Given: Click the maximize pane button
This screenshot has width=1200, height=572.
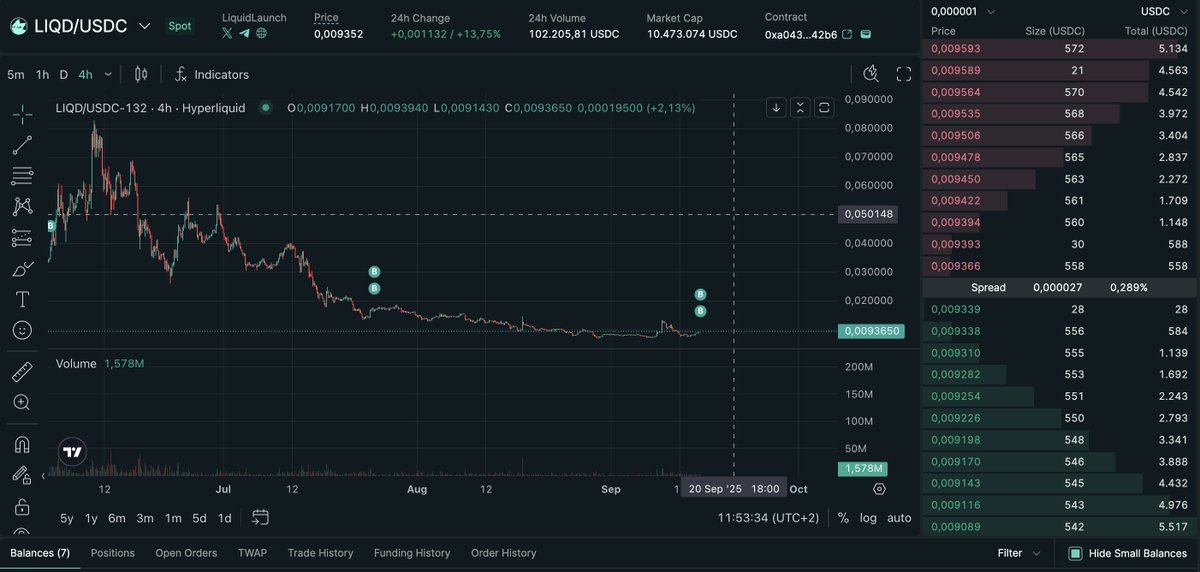Looking at the screenshot, I should (x=824, y=107).
